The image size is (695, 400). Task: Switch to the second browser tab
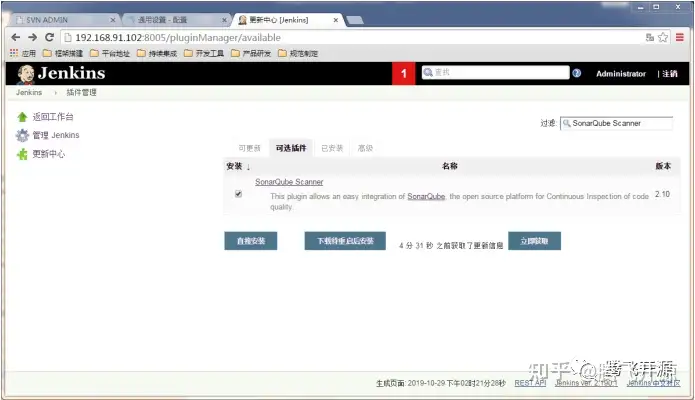point(175,20)
